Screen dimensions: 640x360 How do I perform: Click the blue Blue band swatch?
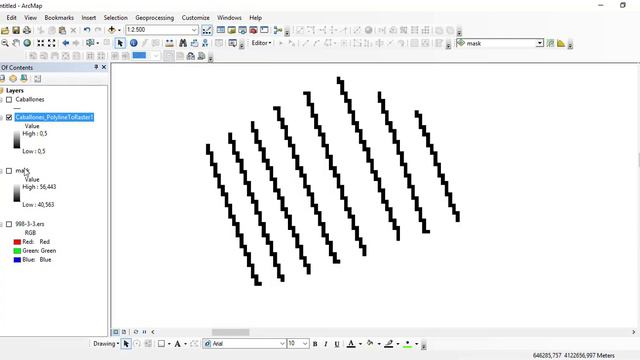(17, 260)
